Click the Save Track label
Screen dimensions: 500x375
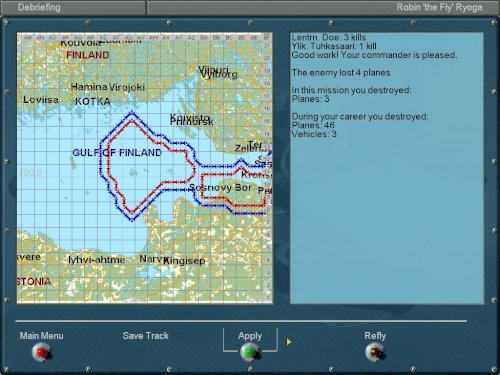(x=146, y=336)
